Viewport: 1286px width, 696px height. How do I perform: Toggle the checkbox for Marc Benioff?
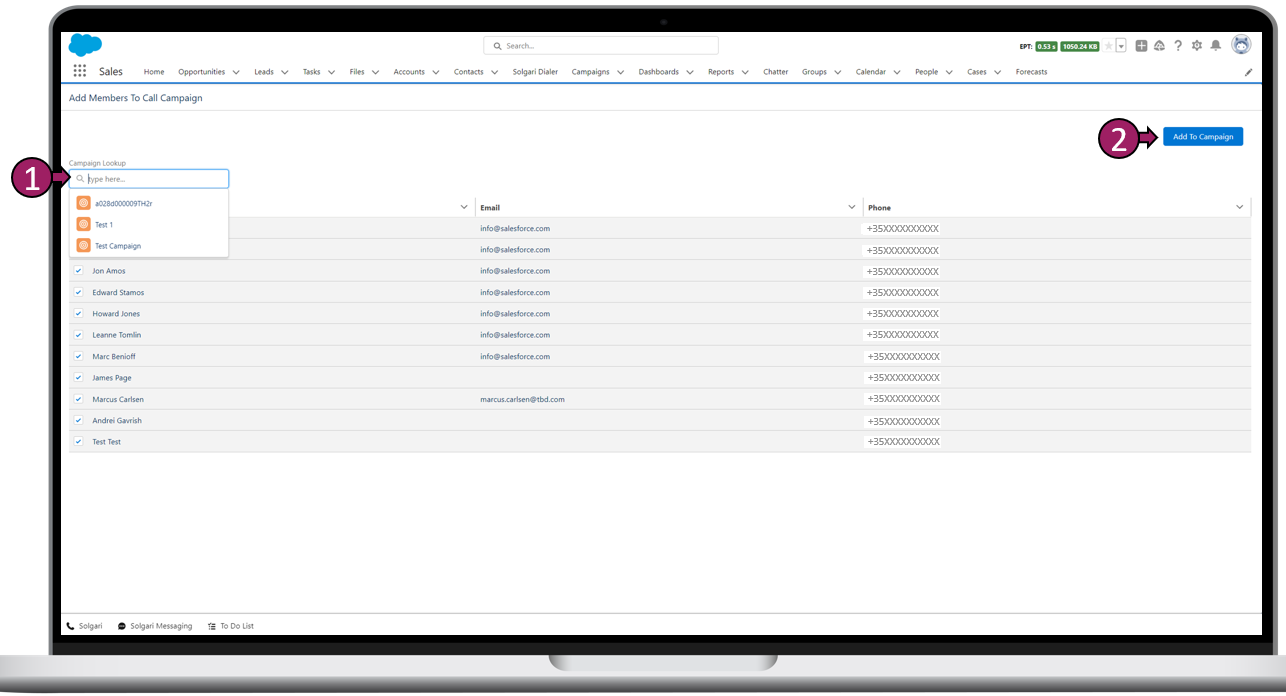[79, 356]
